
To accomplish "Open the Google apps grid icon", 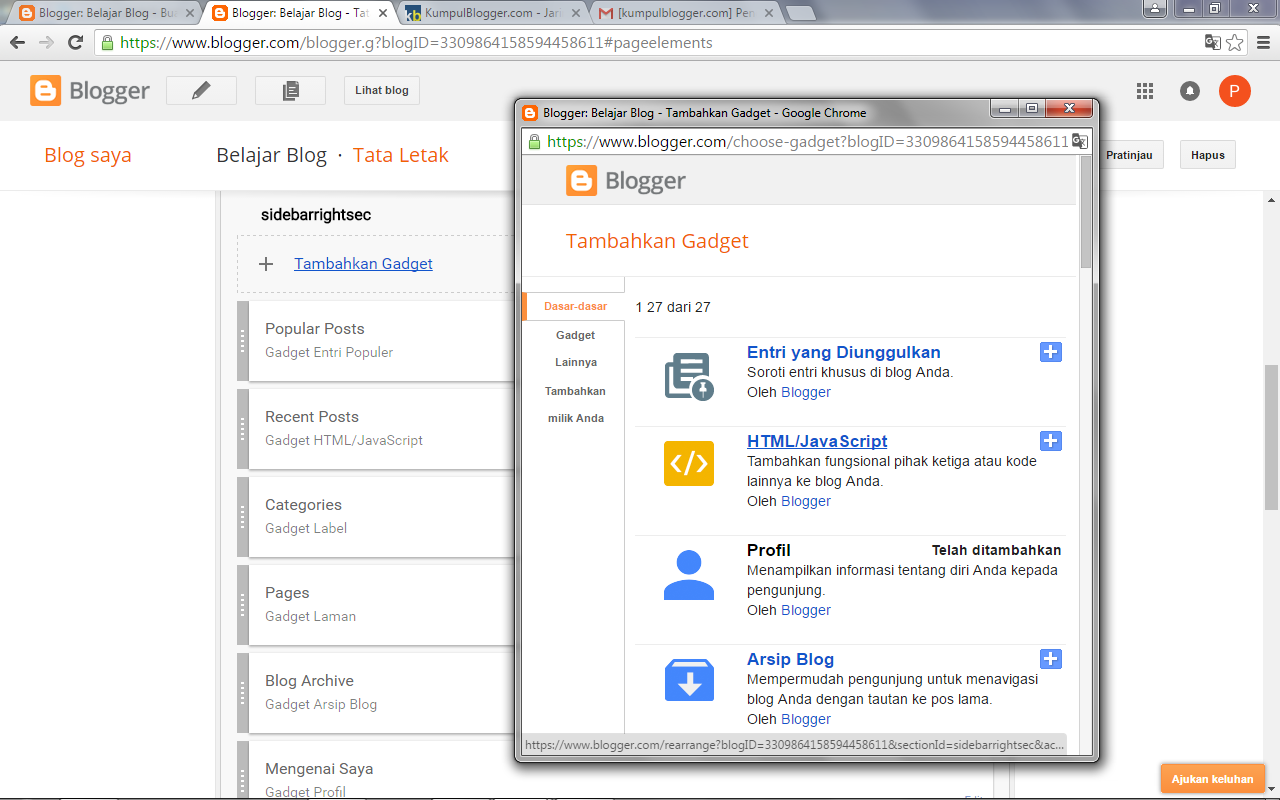I will point(1145,91).
